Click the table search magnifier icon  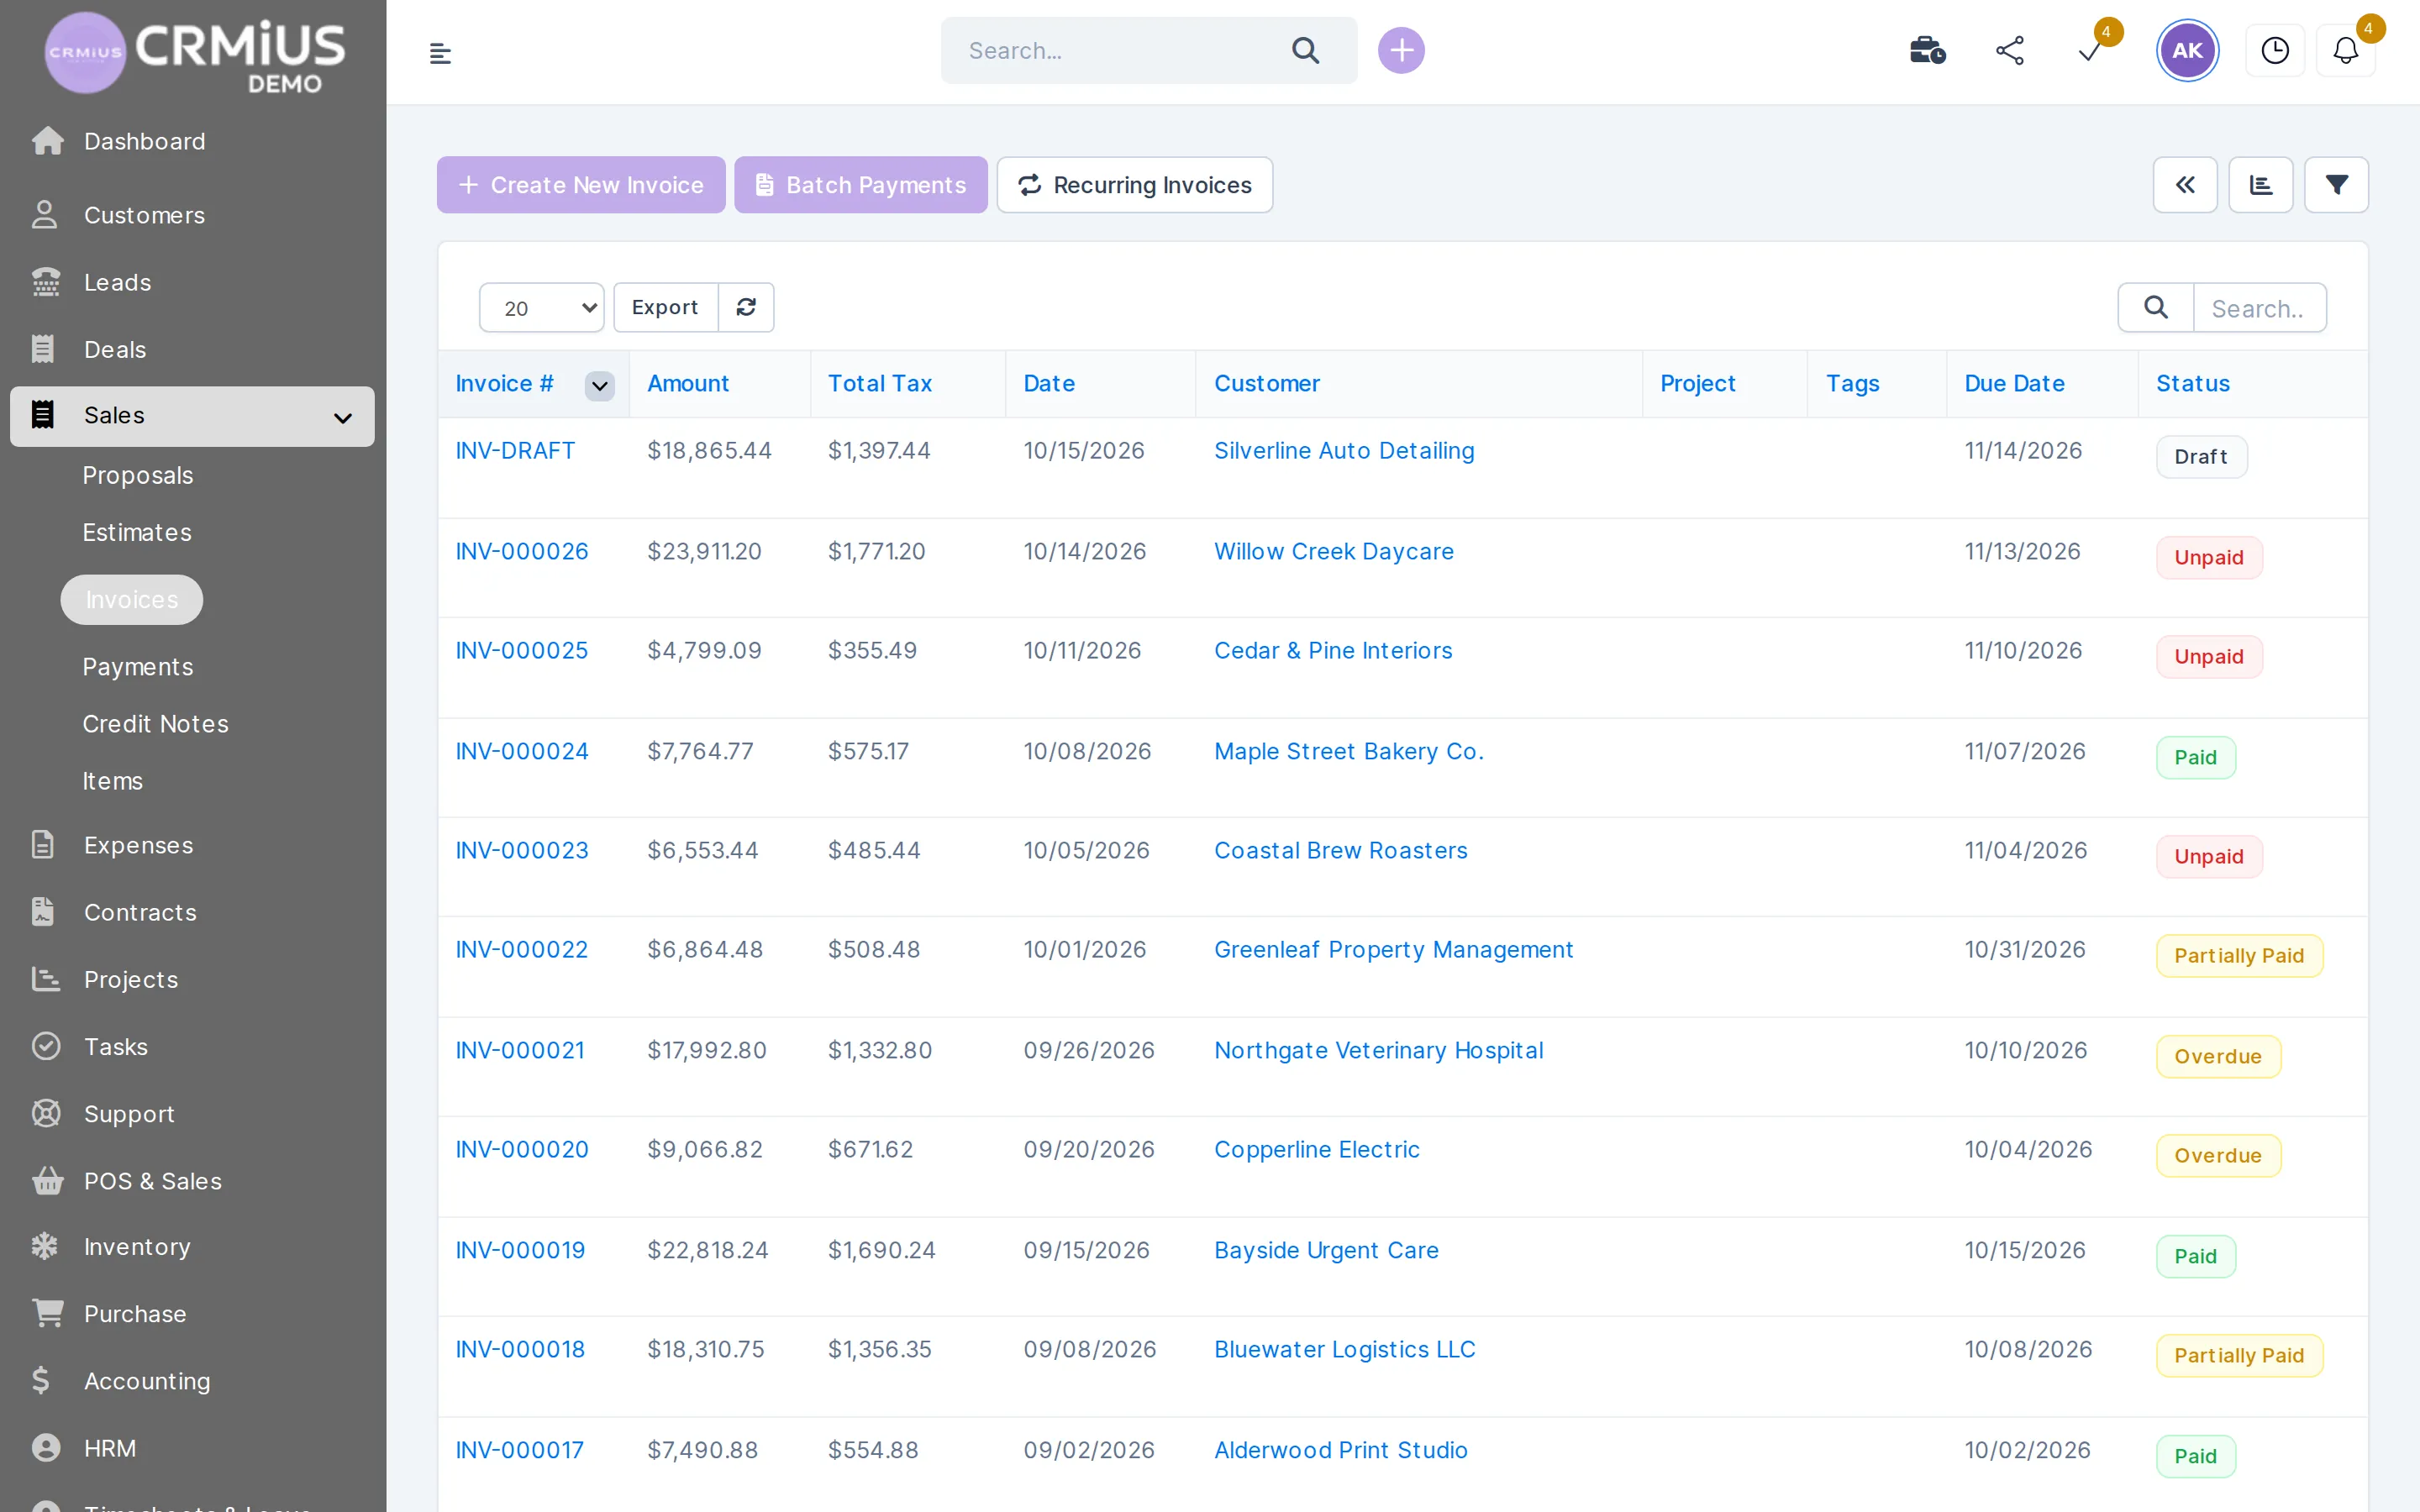coord(2156,307)
